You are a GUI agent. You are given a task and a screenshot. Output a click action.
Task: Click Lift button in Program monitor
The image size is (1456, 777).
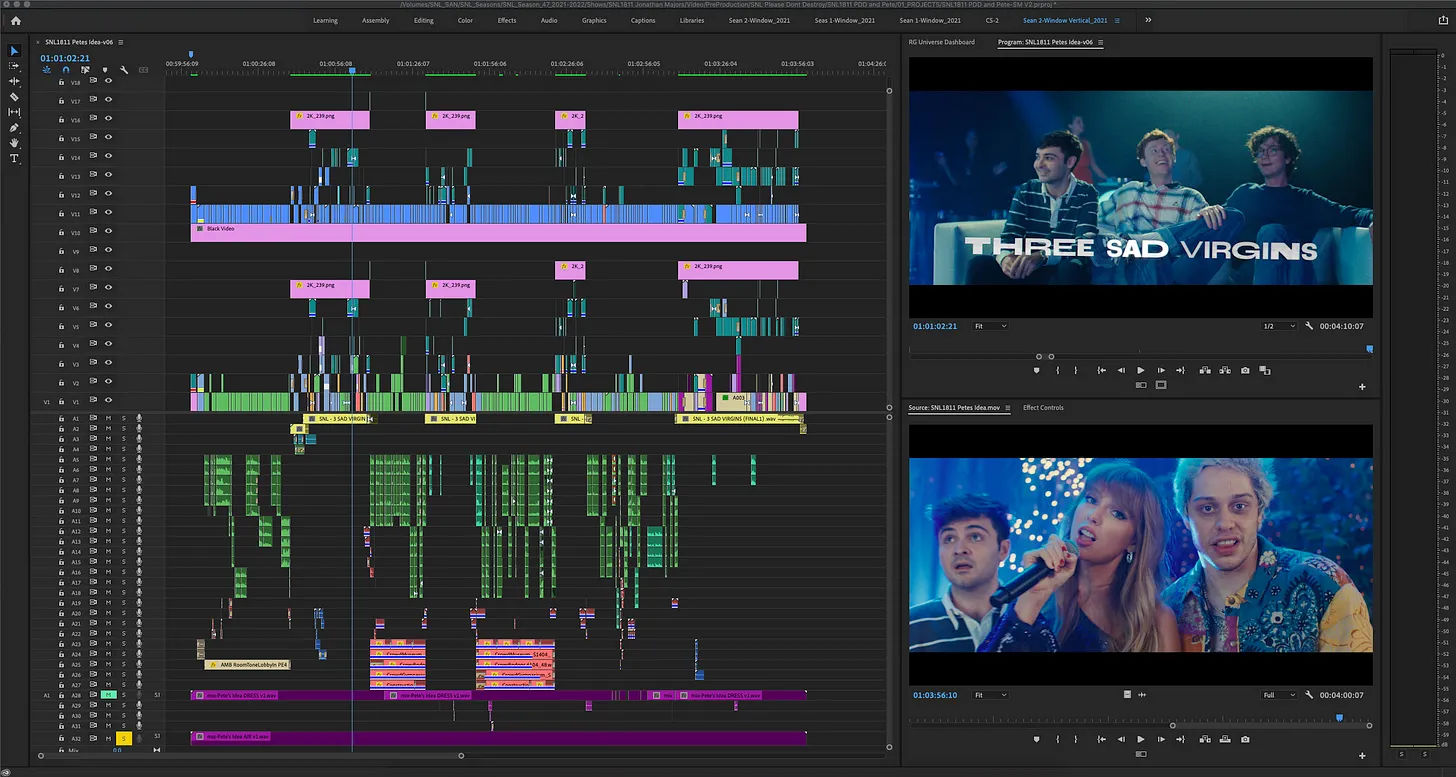[1205, 371]
